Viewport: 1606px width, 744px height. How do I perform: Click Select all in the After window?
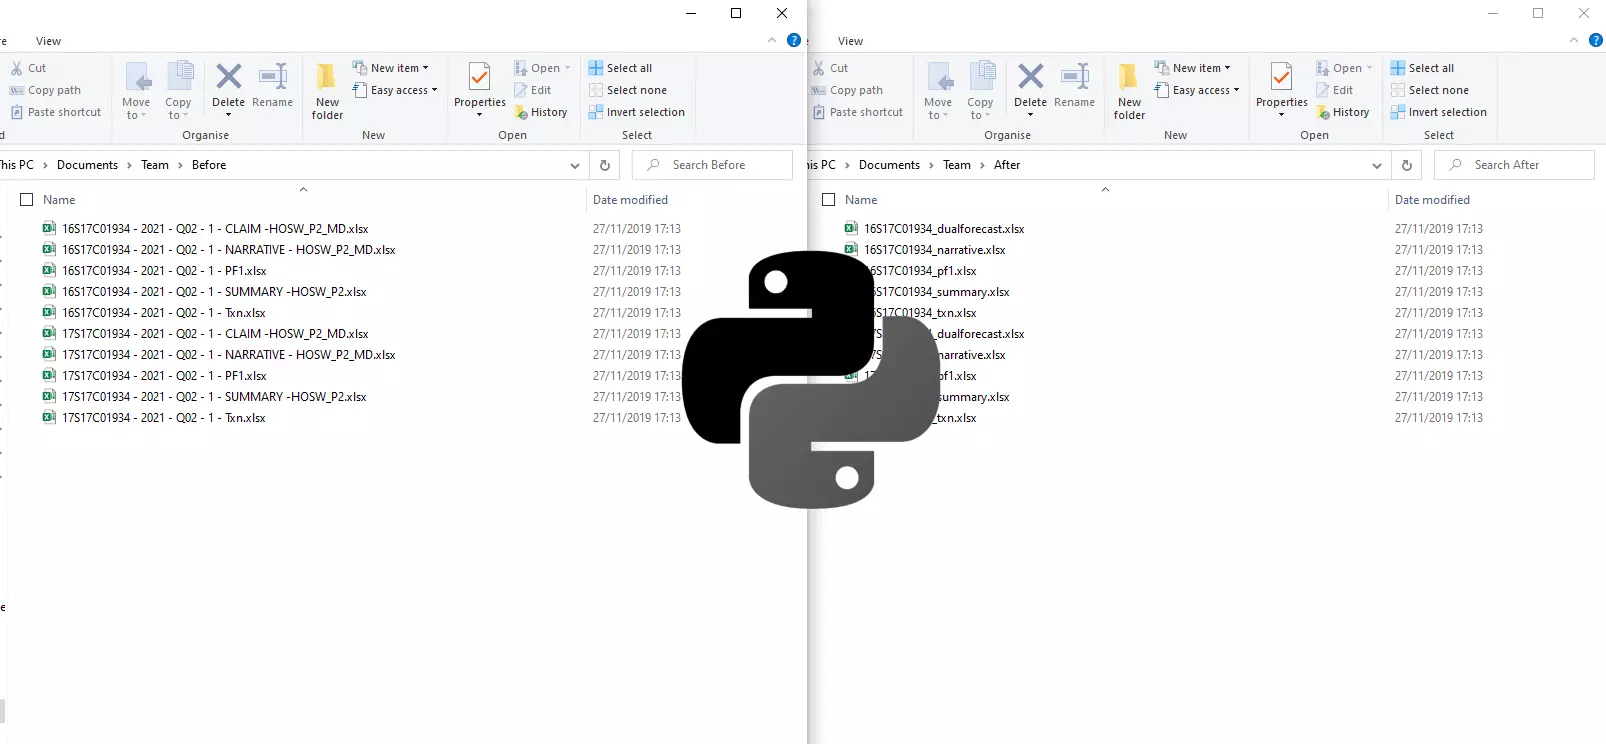(1422, 68)
